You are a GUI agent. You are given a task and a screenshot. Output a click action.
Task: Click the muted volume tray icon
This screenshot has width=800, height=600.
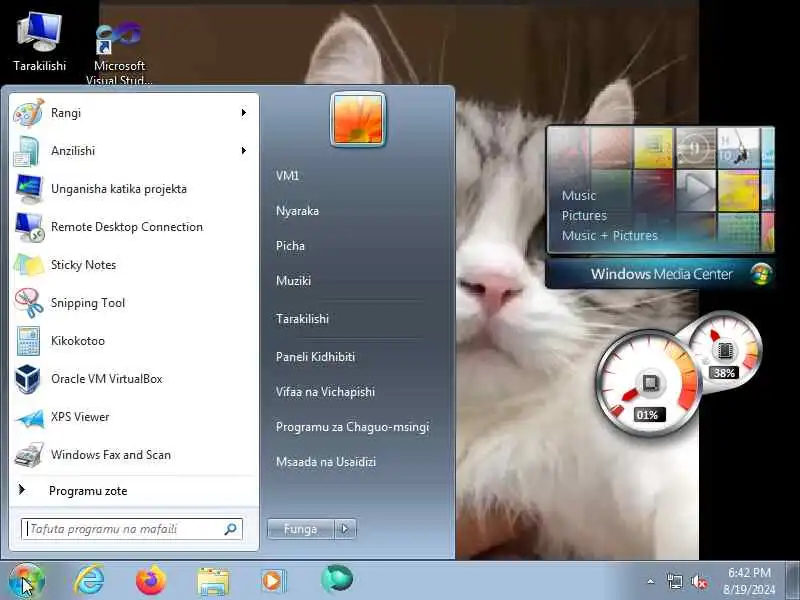pos(698,581)
